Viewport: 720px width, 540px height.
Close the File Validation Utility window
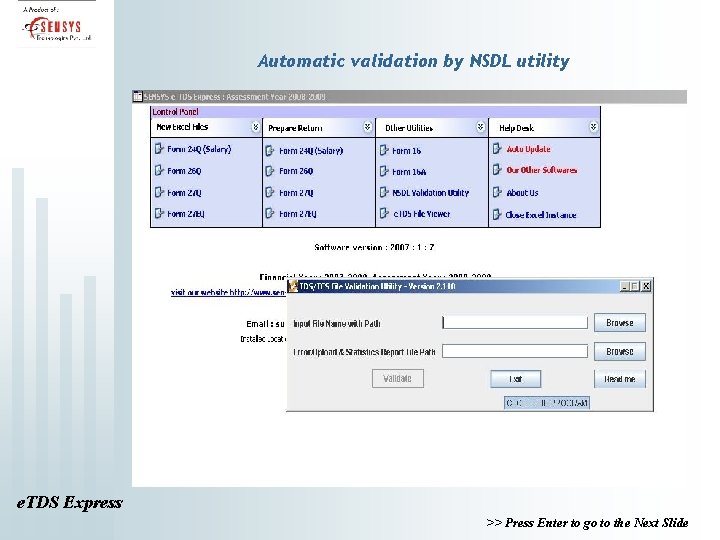click(x=646, y=287)
